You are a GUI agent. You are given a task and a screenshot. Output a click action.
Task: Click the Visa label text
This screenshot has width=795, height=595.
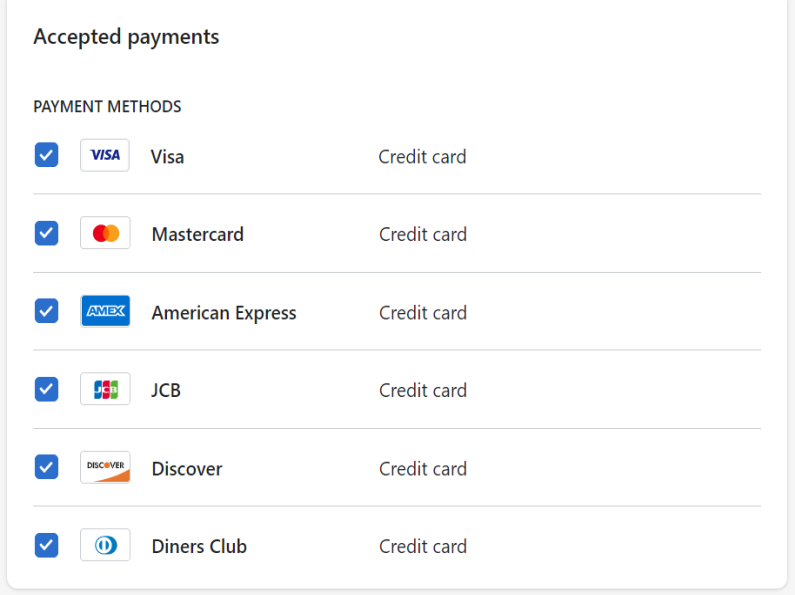(167, 157)
